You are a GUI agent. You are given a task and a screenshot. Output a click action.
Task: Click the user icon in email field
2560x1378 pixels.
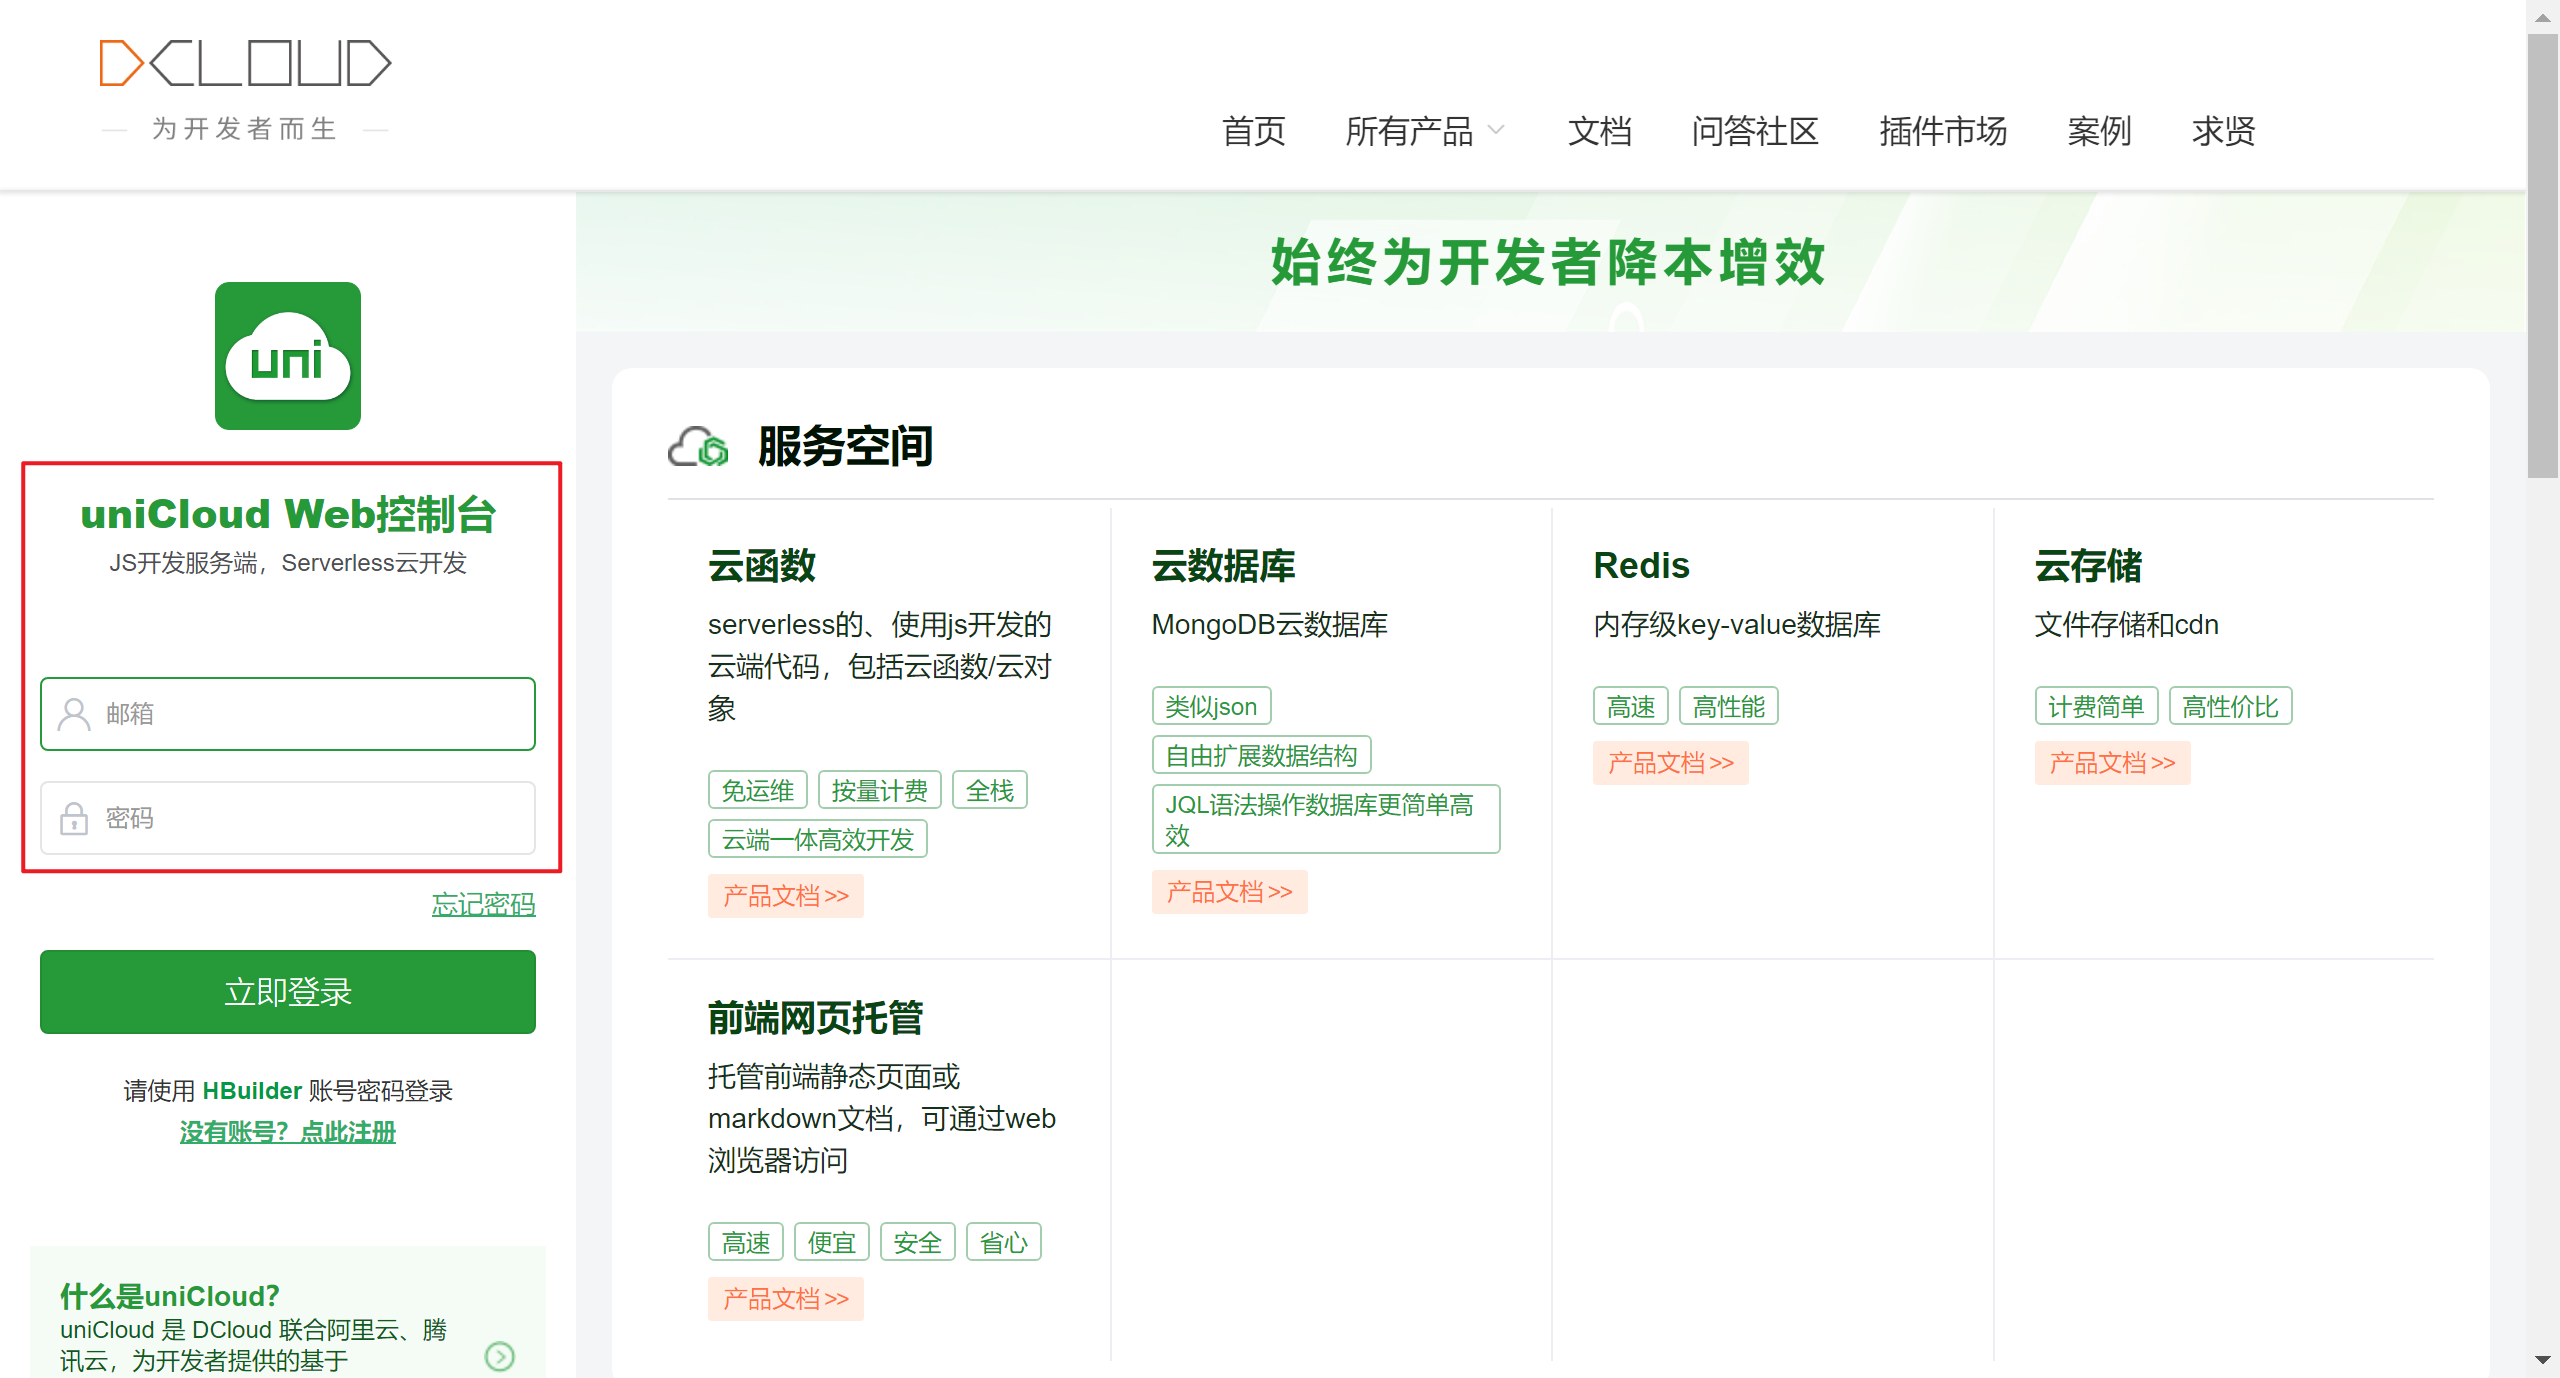pyautogui.click(x=74, y=714)
